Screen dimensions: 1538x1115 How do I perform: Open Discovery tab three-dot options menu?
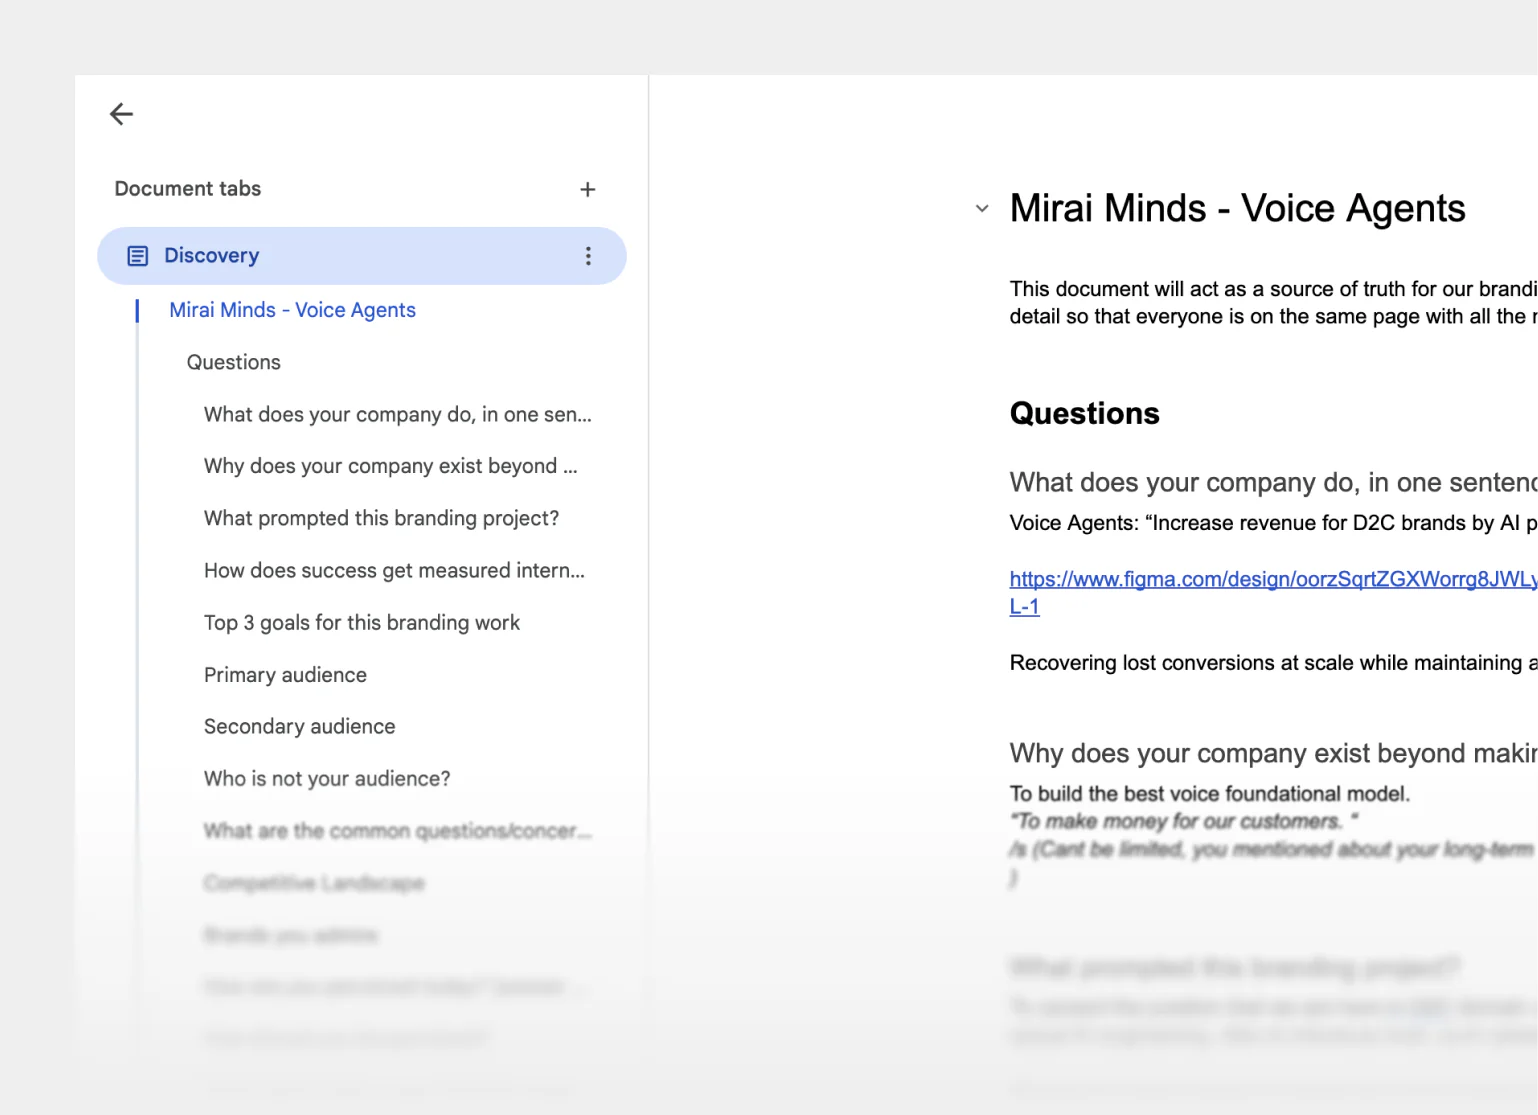588,256
